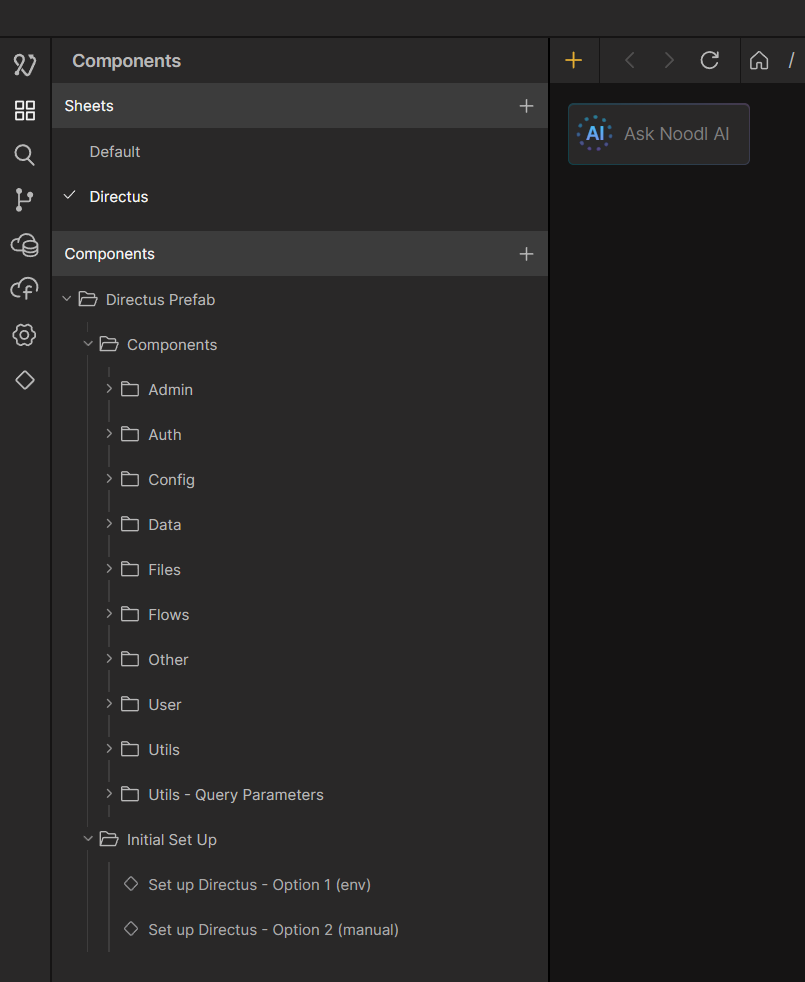Expand the Utils - Query Parameters folder
This screenshot has width=805, height=982.
click(109, 793)
